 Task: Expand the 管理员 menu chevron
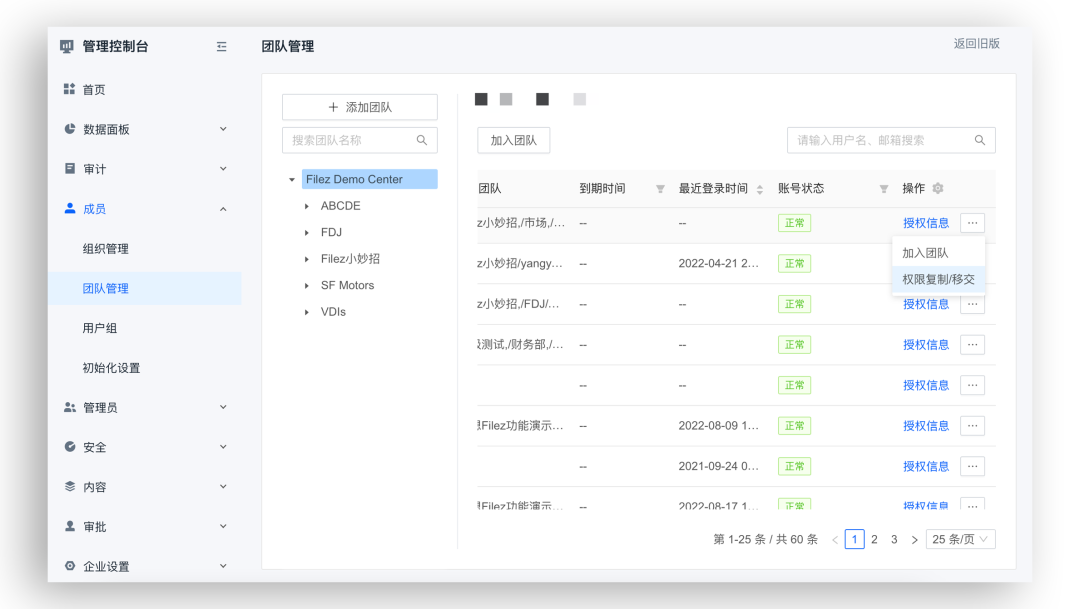(223, 407)
